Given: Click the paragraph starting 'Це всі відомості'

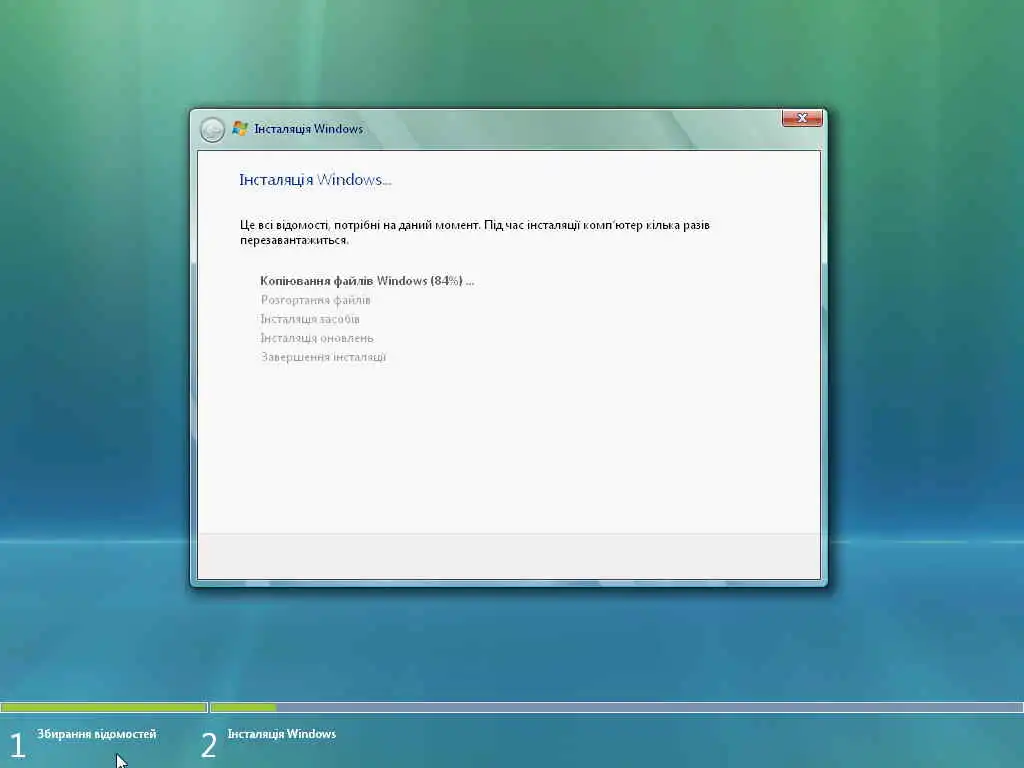Looking at the screenshot, I should coord(475,232).
